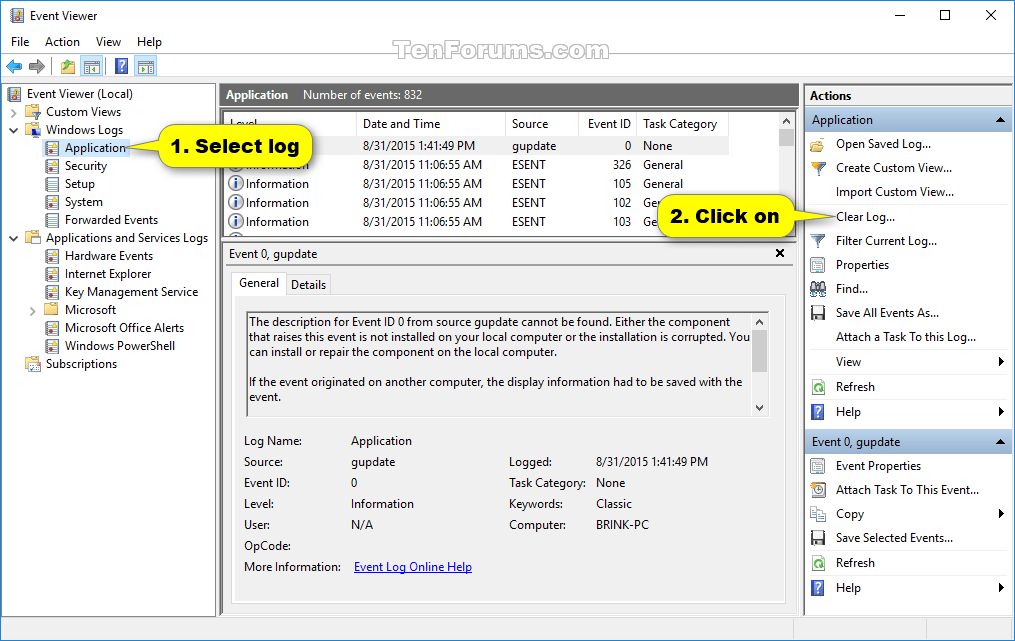The image size is (1015, 641).
Task: Click the Back navigation arrow
Action: (x=13, y=66)
